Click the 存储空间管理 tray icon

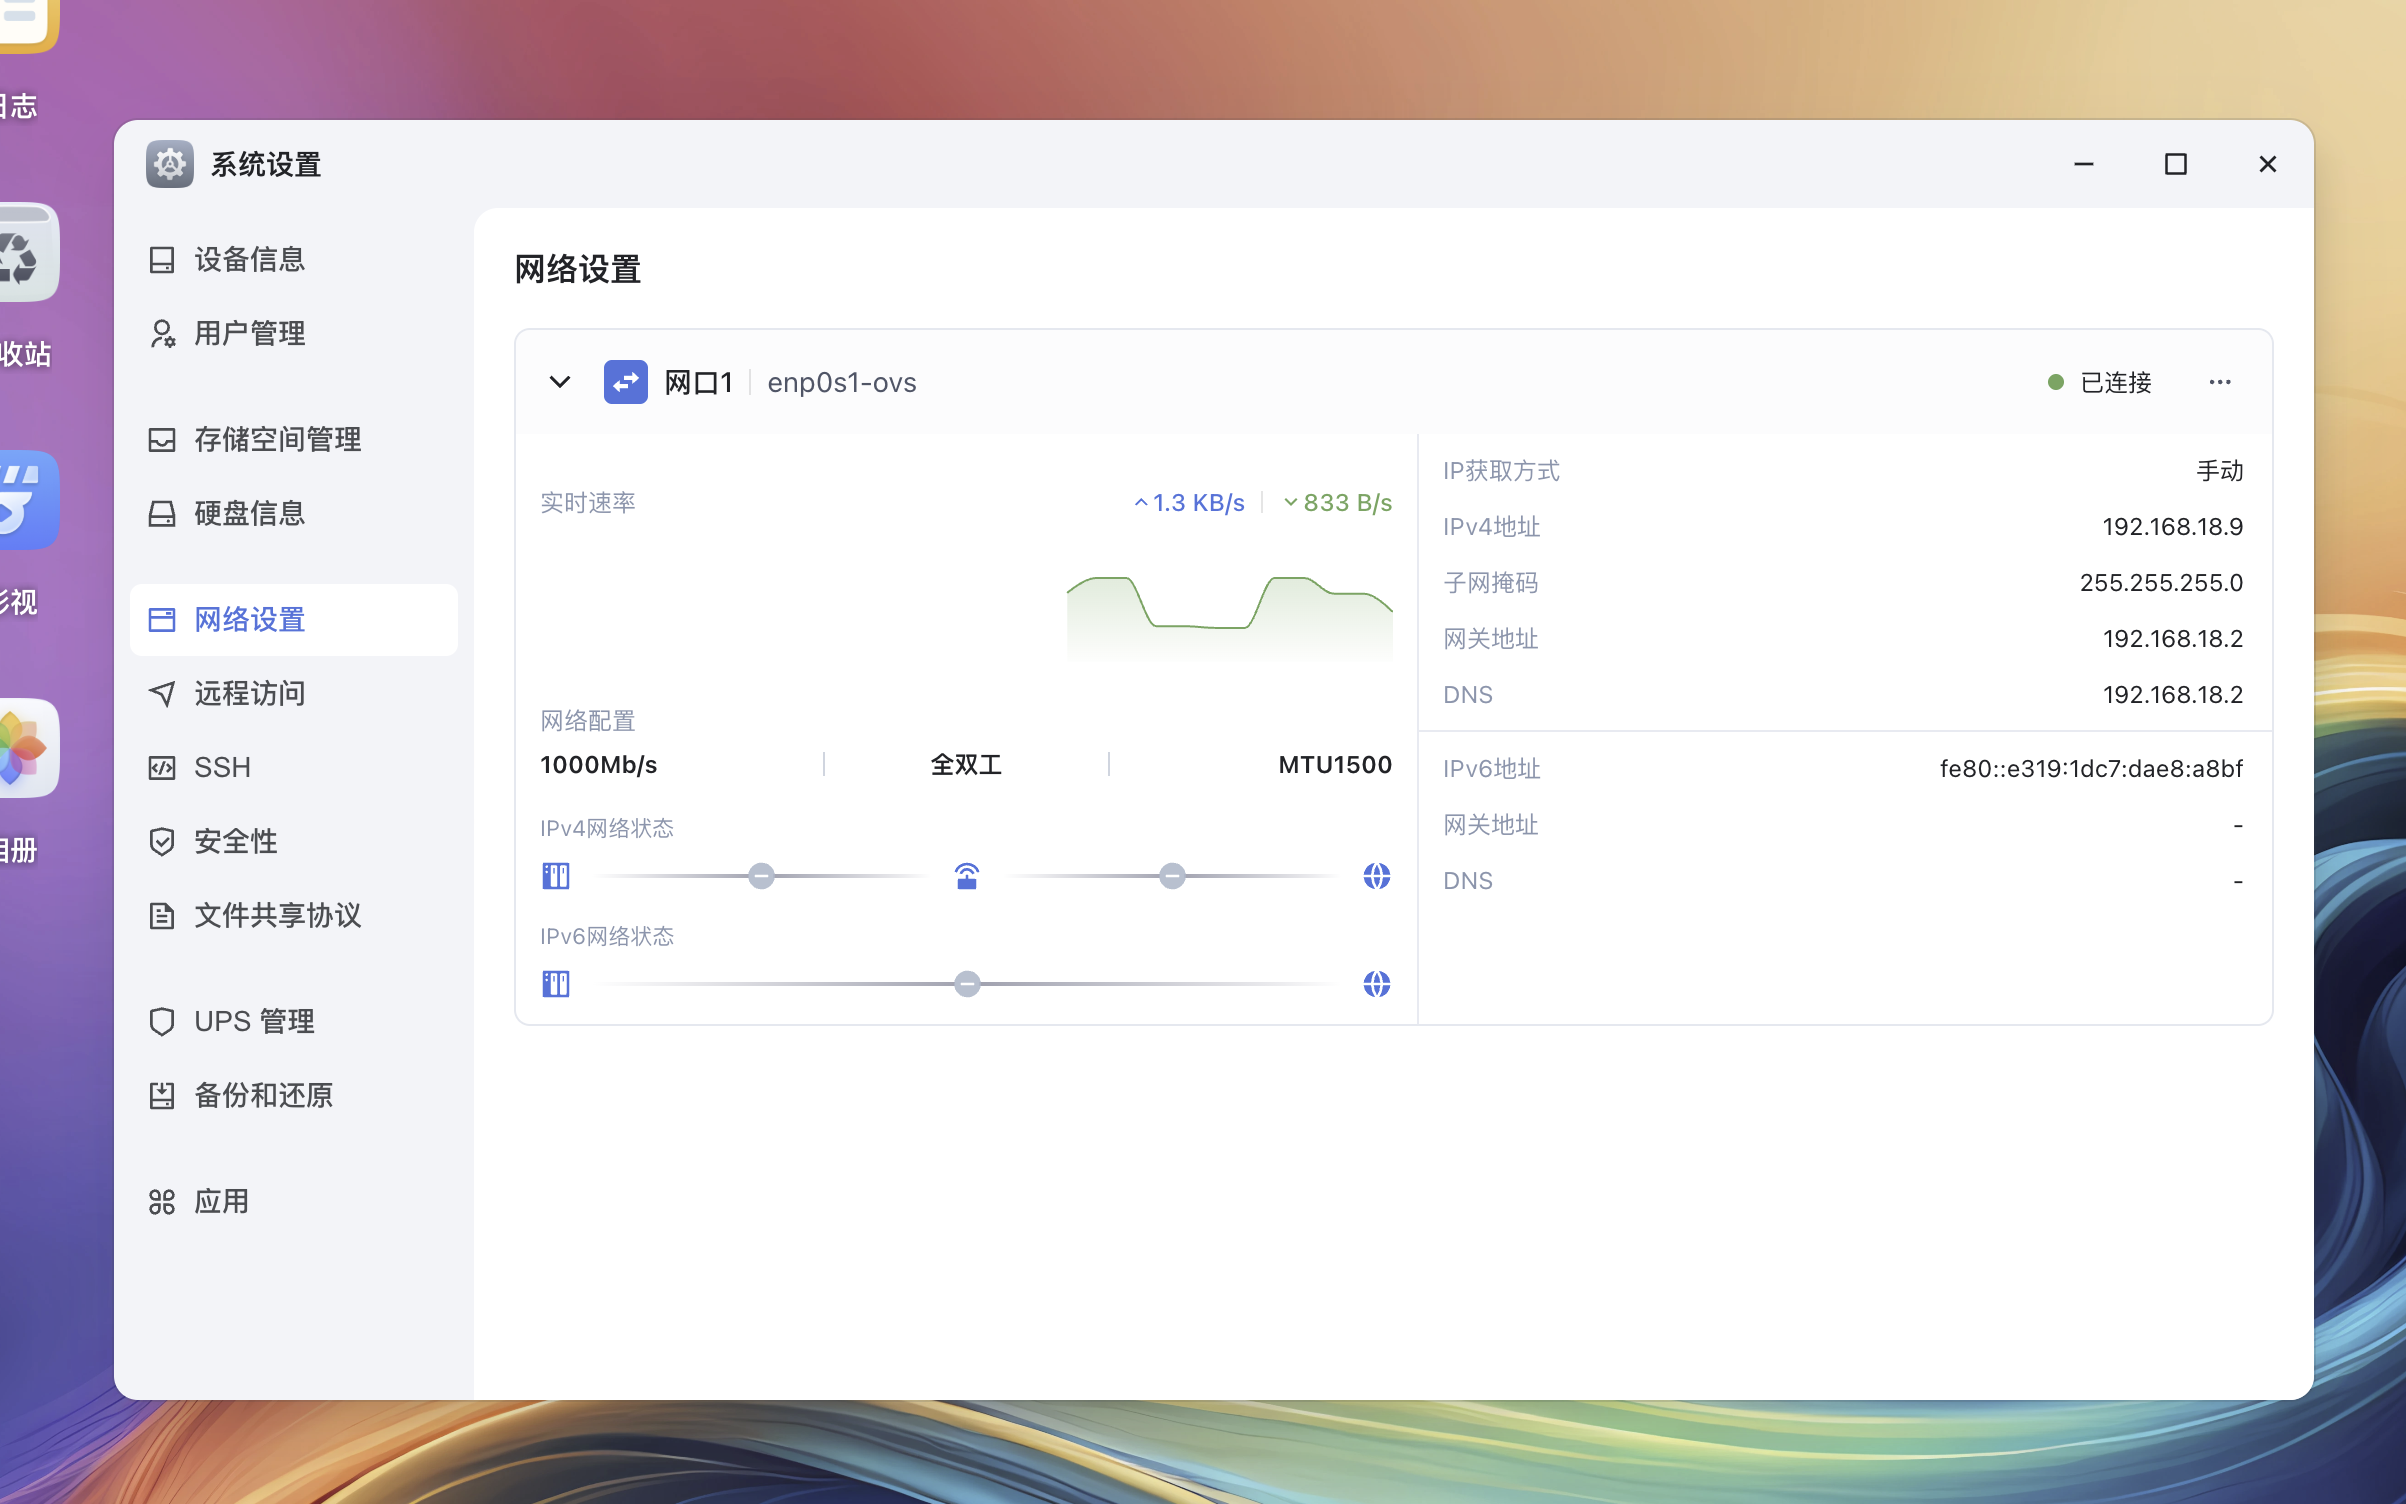pos(162,440)
